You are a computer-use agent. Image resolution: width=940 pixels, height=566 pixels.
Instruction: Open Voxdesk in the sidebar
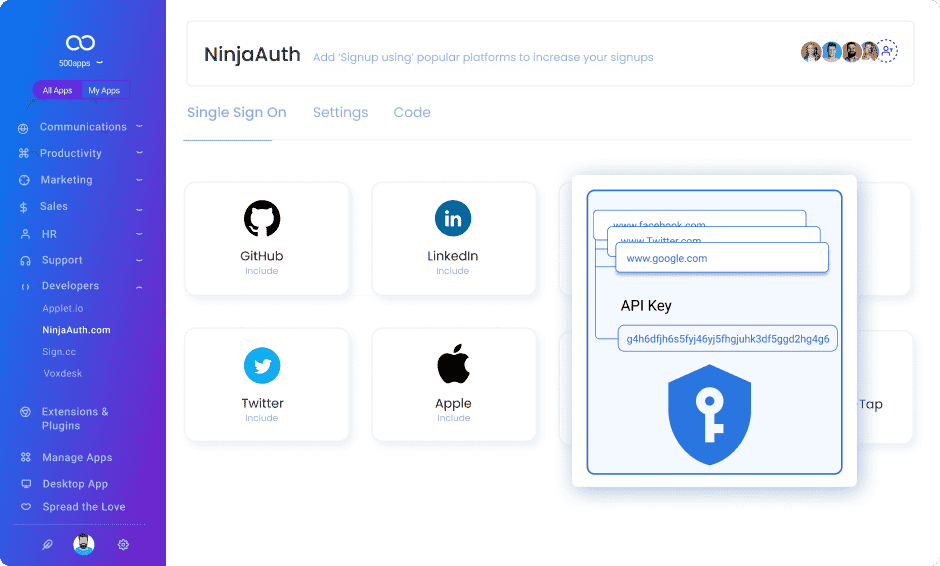click(x=62, y=373)
